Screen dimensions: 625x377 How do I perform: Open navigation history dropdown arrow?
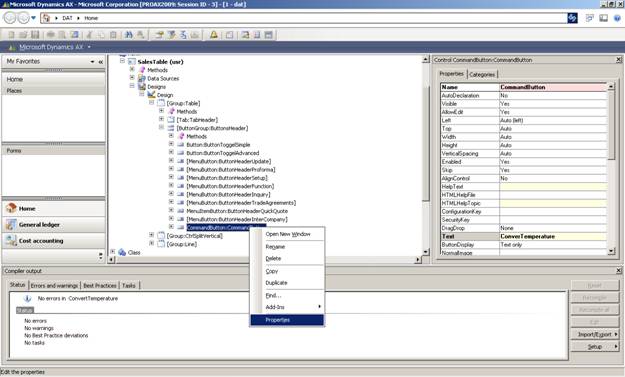33,18
